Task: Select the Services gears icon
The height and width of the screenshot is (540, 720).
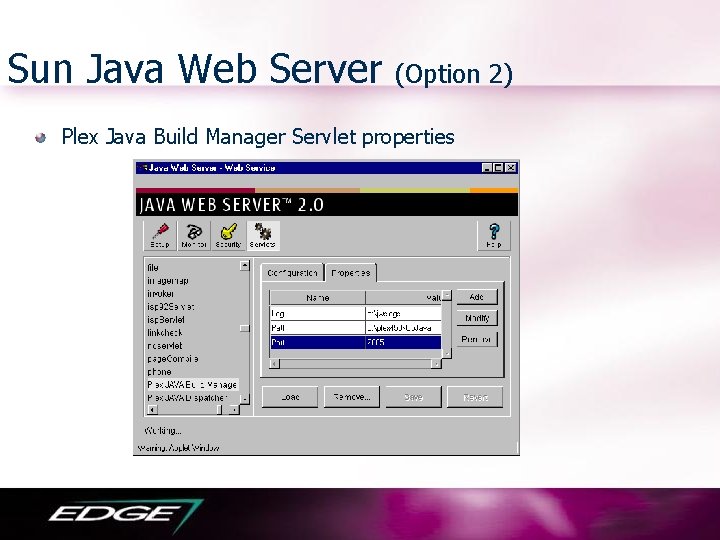Action: click(x=263, y=236)
